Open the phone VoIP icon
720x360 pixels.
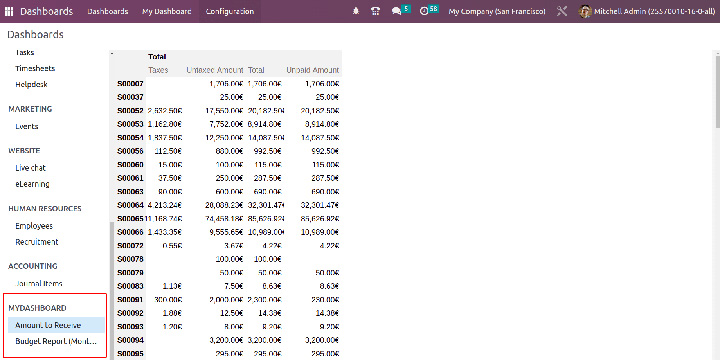tap(376, 11)
